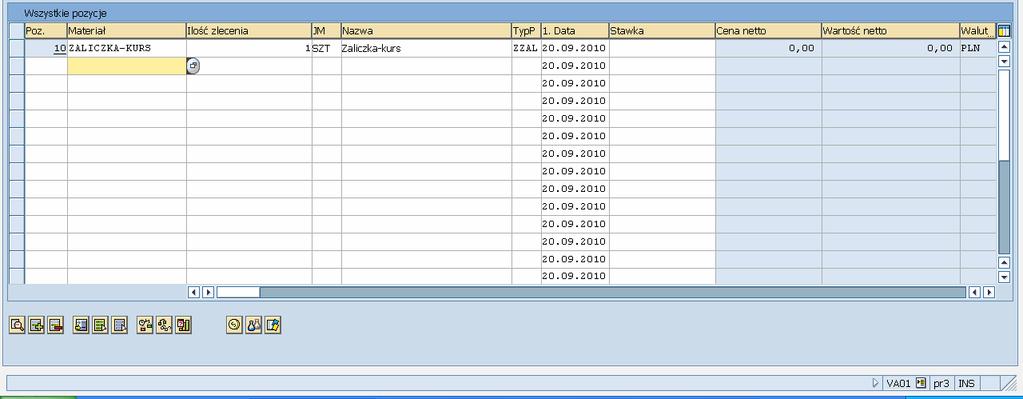Click the pr3 server name in status bar

(x=940, y=383)
